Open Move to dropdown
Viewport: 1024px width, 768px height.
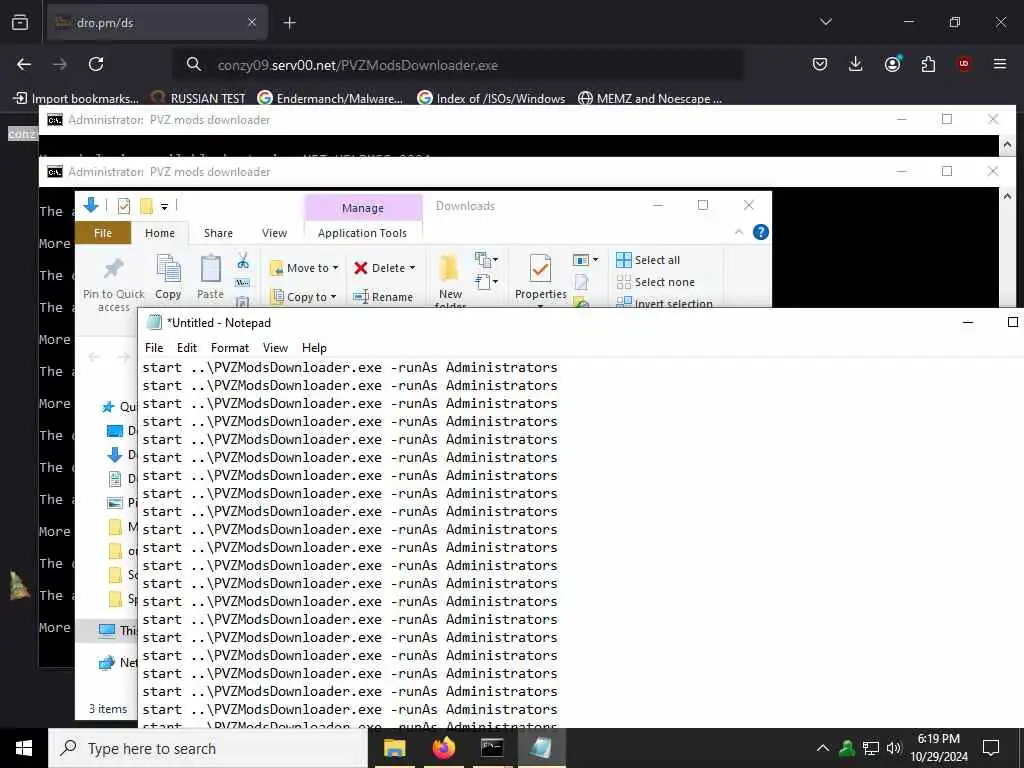click(304, 268)
